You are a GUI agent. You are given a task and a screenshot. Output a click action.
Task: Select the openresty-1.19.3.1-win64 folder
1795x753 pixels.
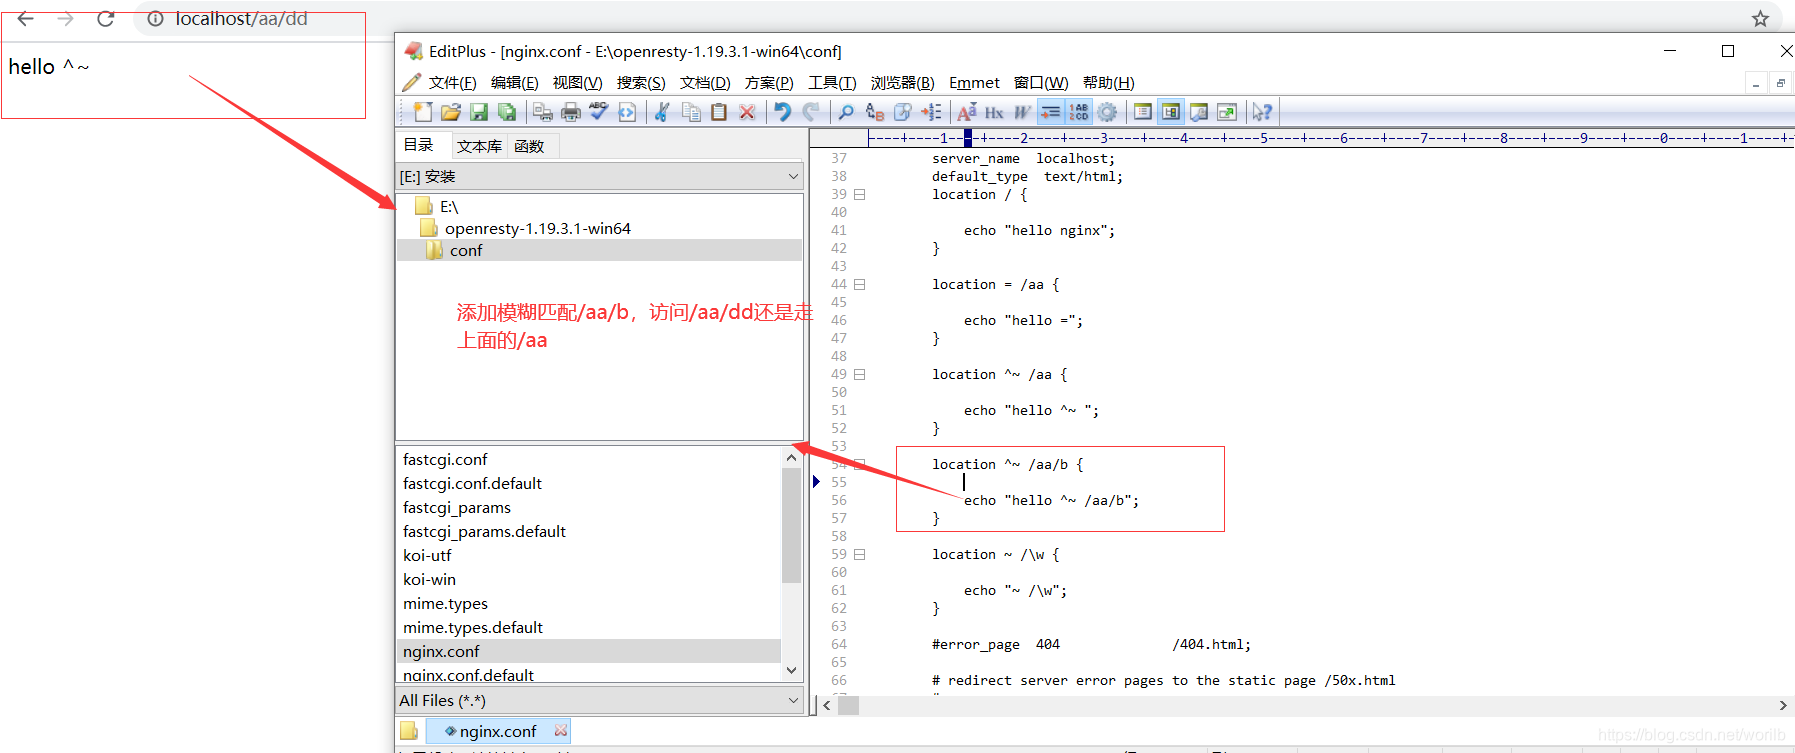click(527, 228)
